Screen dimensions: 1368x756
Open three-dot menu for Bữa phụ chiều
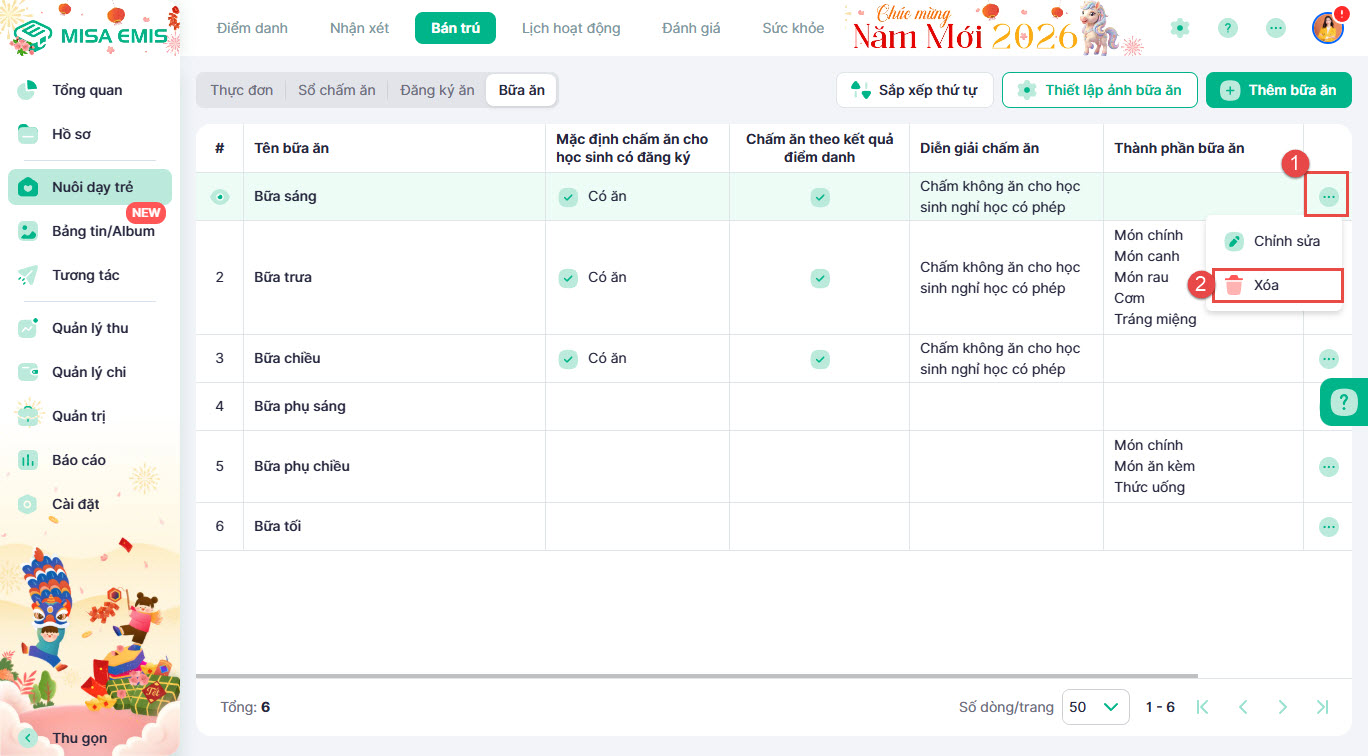click(x=1328, y=466)
